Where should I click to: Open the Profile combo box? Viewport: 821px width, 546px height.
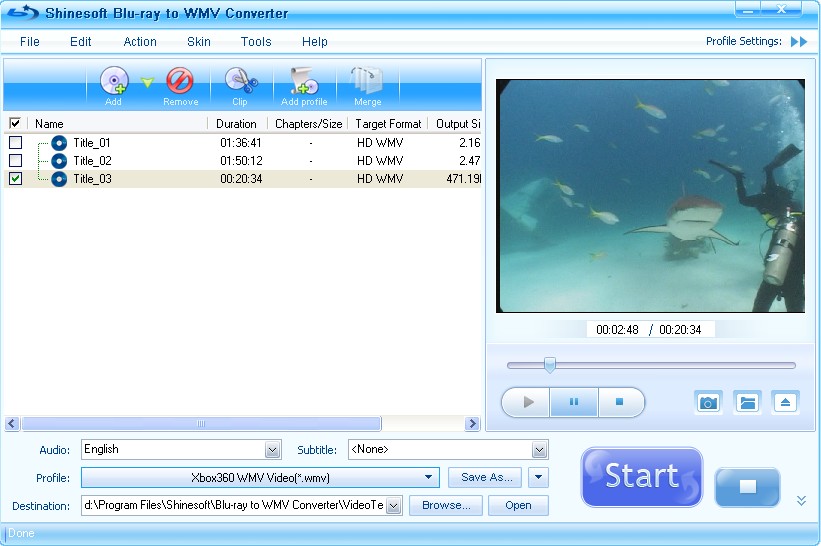[x=260, y=477]
